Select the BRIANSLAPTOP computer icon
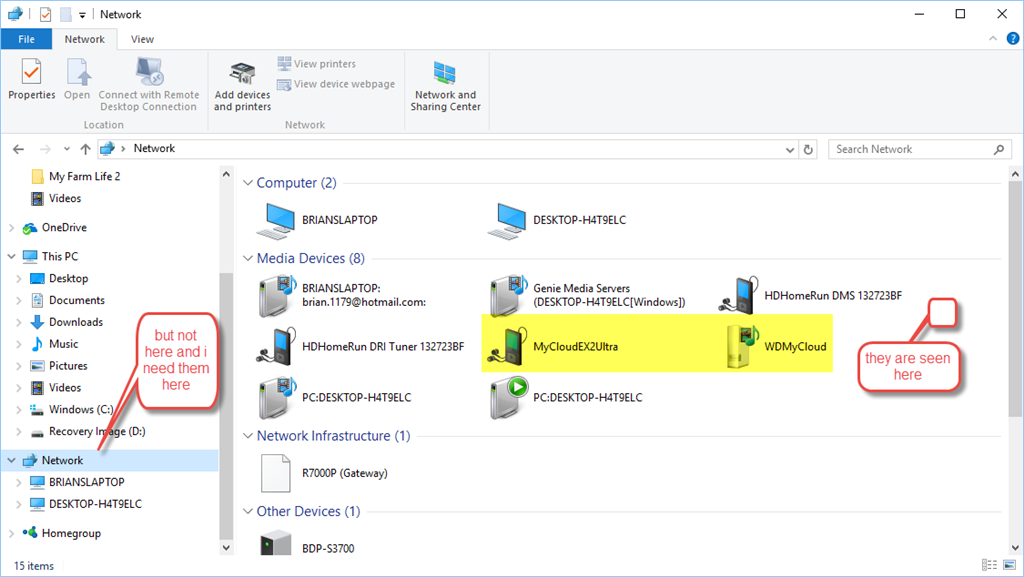Screen dimensions: 1024x577 [318, 221]
